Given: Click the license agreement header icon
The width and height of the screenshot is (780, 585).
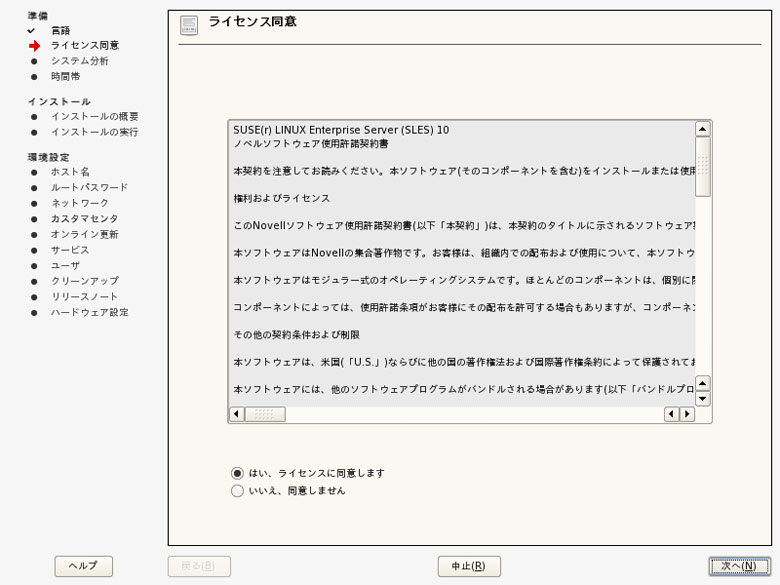Looking at the screenshot, I should (x=189, y=25).
